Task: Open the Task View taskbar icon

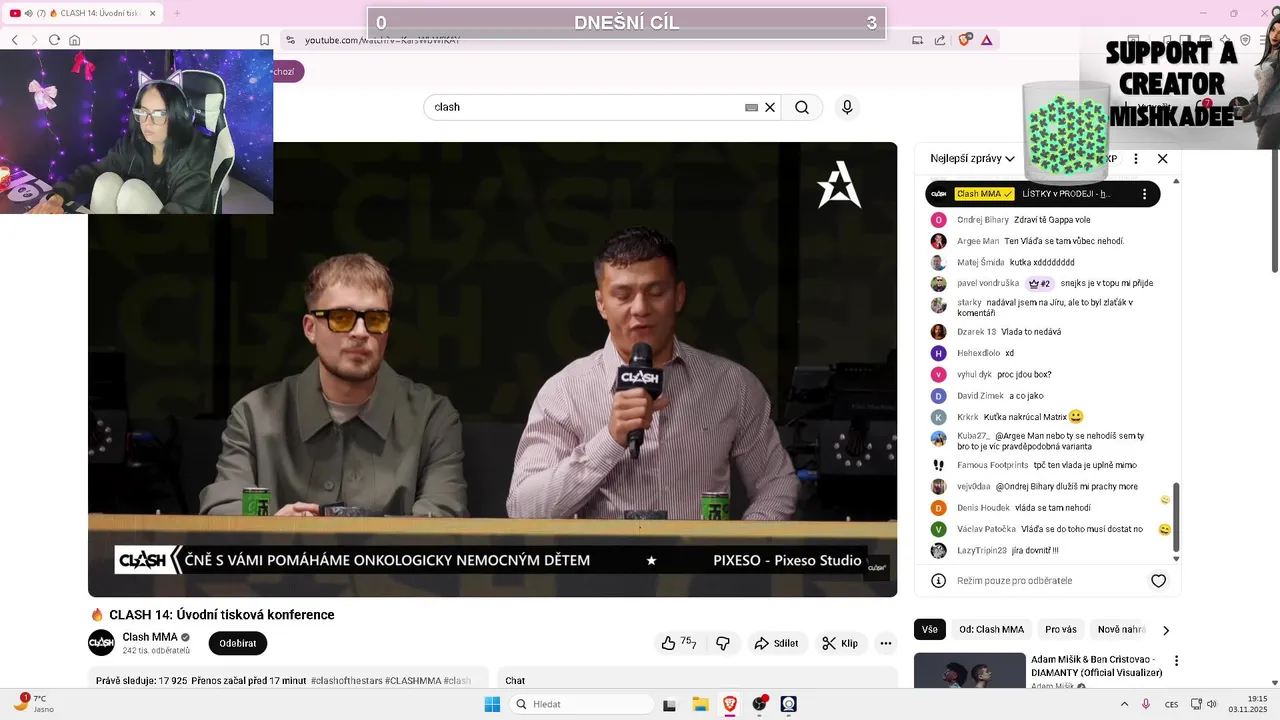Action: [x=669, y=704]
